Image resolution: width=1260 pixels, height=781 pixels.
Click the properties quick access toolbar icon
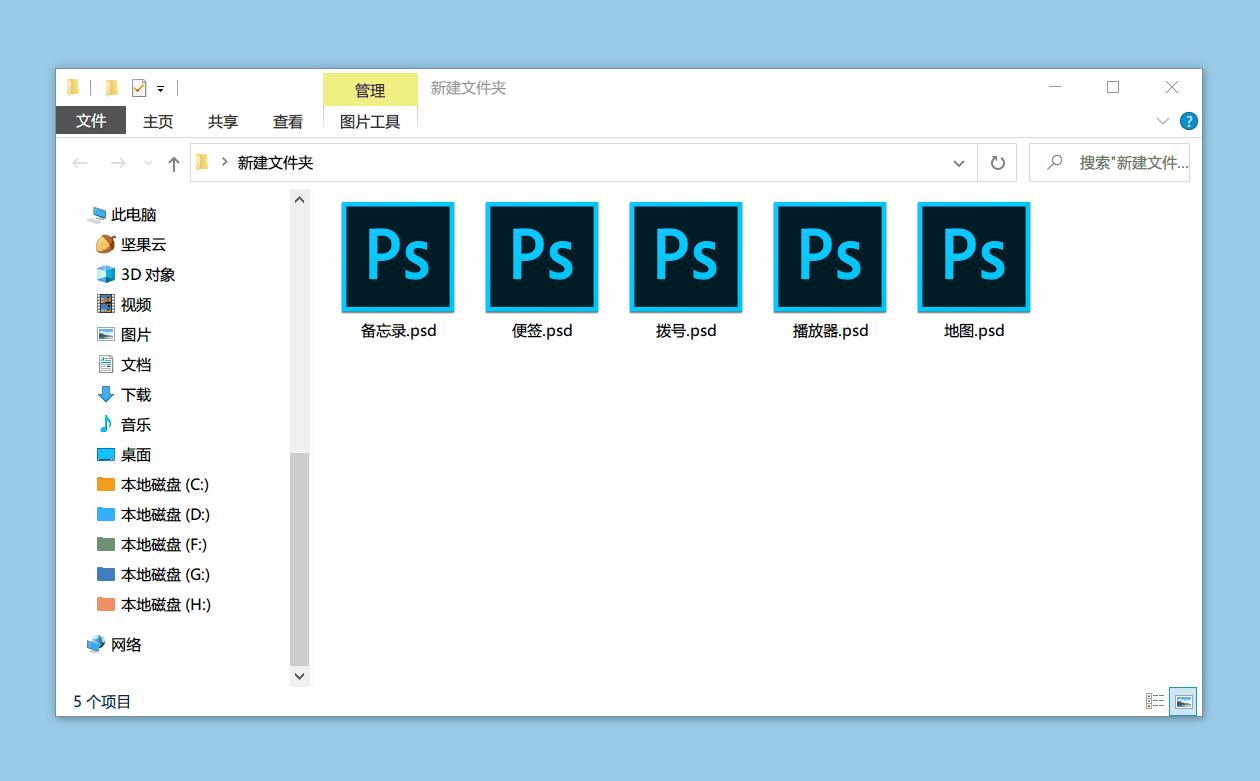[139, 88]
